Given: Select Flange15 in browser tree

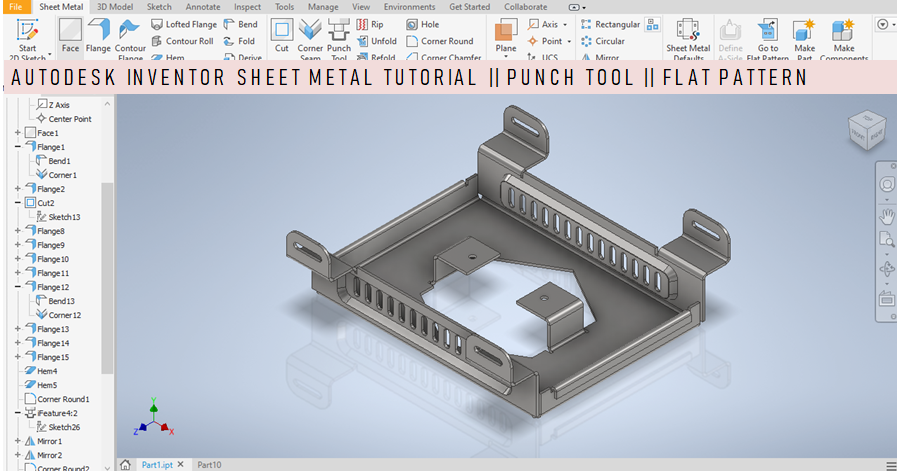Looking at the screenshot, I should coord(47,357).
